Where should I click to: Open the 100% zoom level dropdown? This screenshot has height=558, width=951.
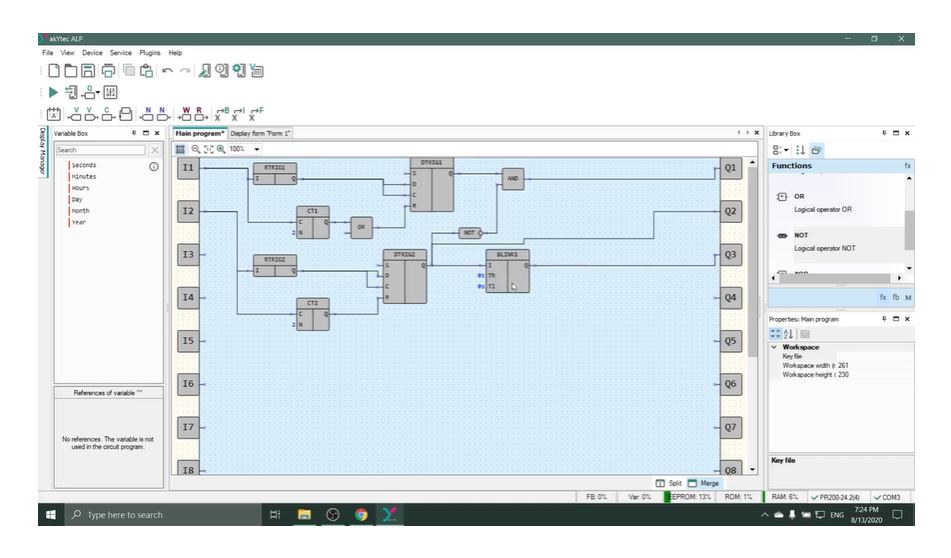click(x=257, y=149)
